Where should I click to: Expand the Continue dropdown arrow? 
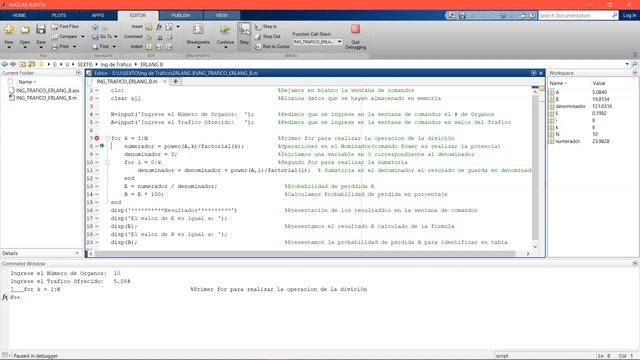tap(225, 47)
